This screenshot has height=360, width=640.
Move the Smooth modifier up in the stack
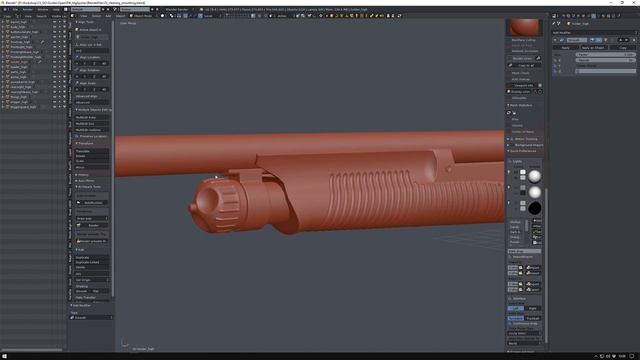(x=620, y=40)
